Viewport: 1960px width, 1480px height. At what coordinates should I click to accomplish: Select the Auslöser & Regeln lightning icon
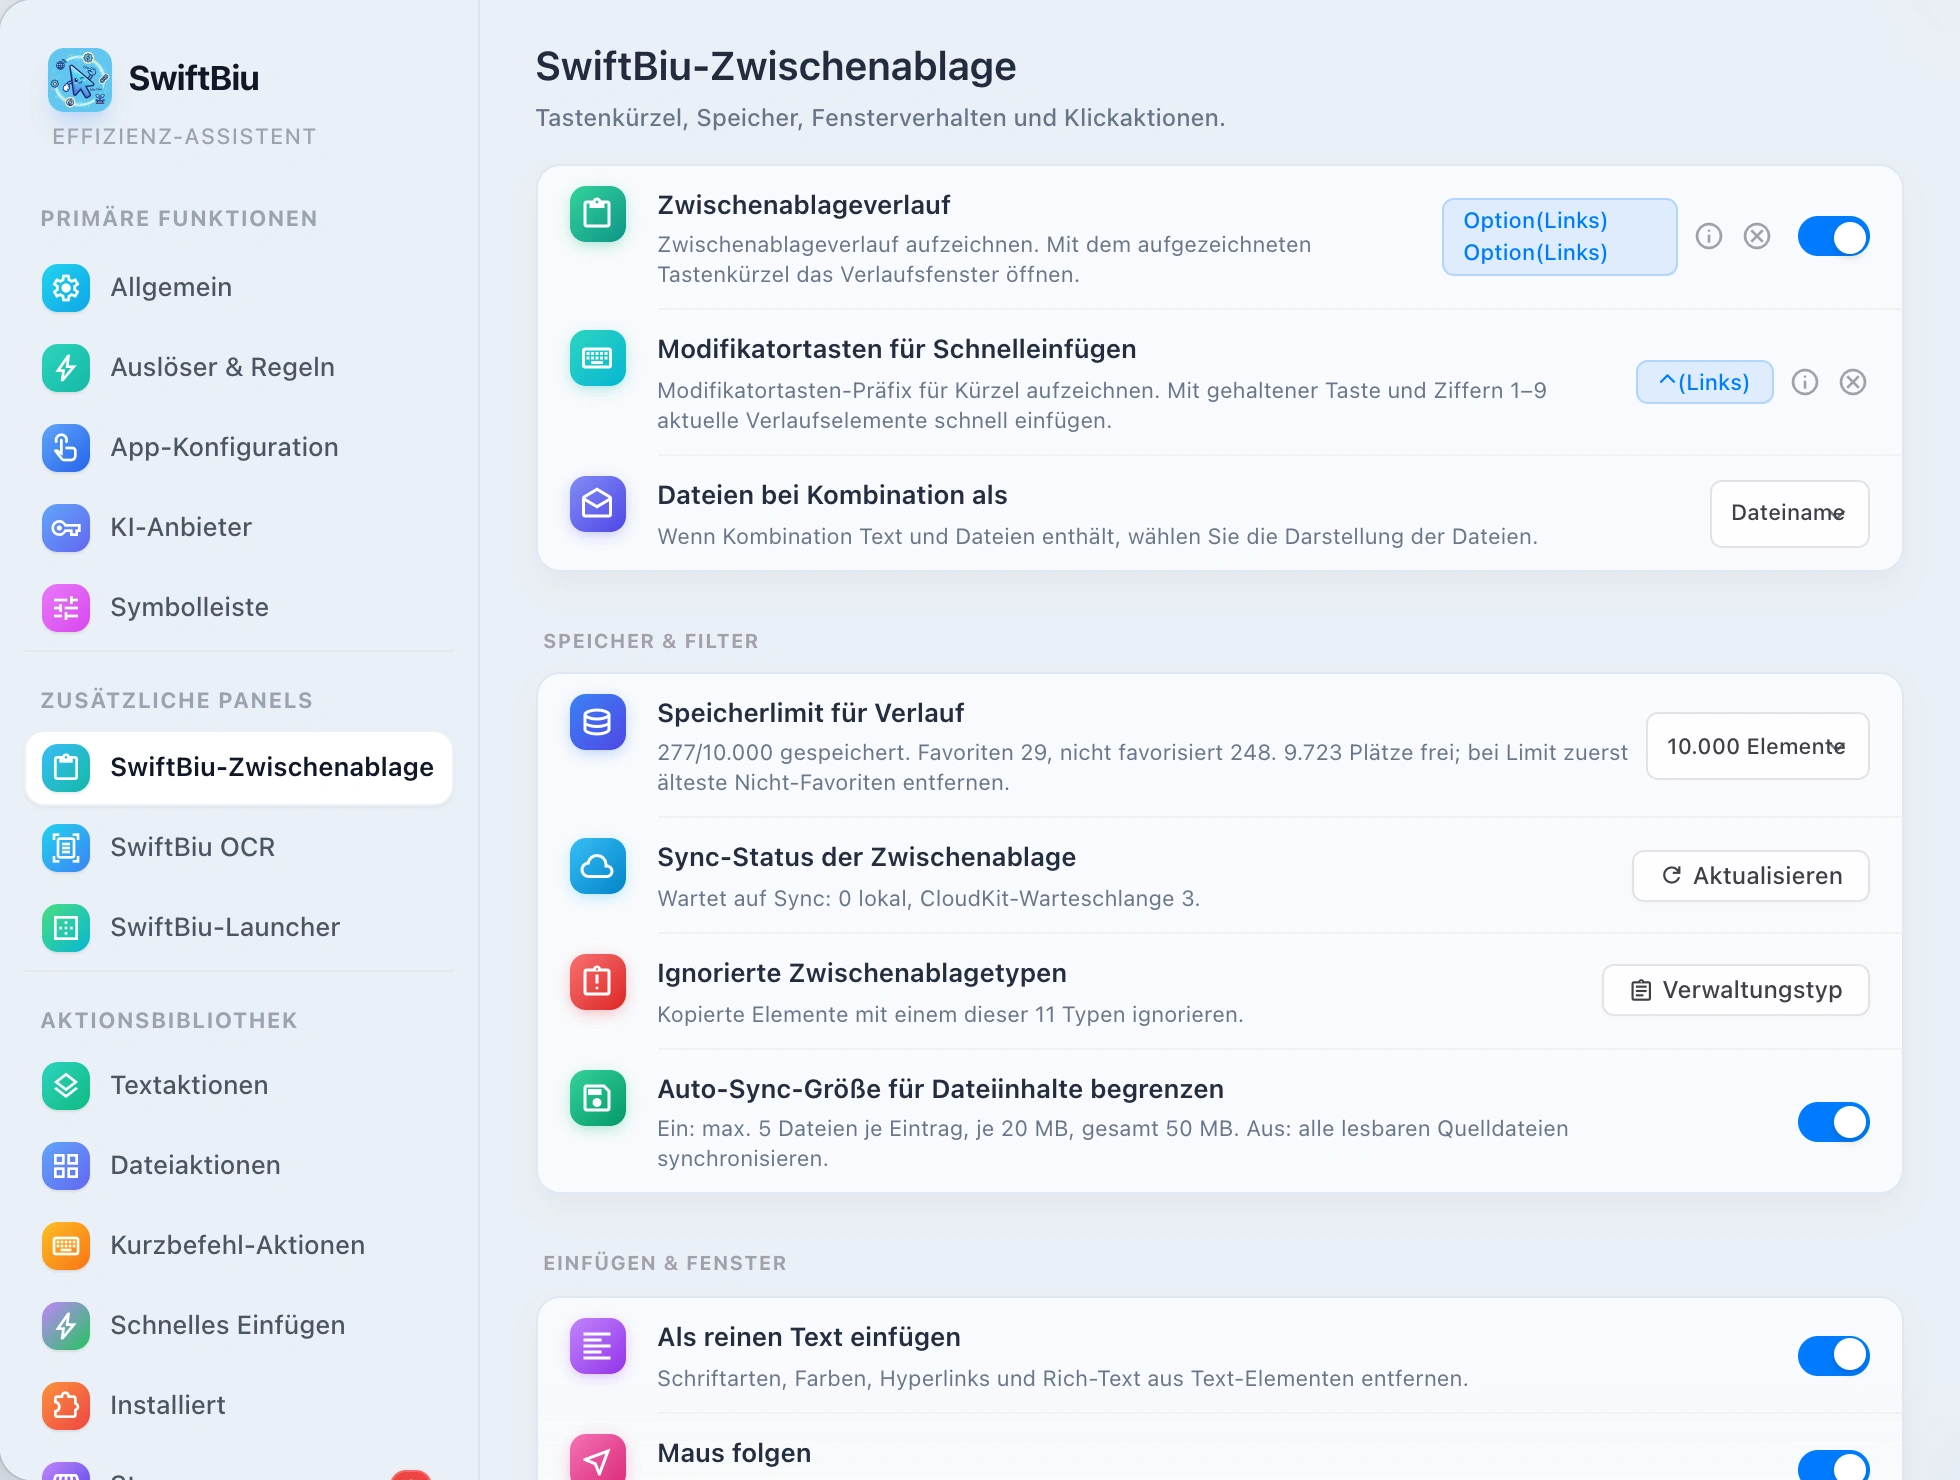coord(66,368)
